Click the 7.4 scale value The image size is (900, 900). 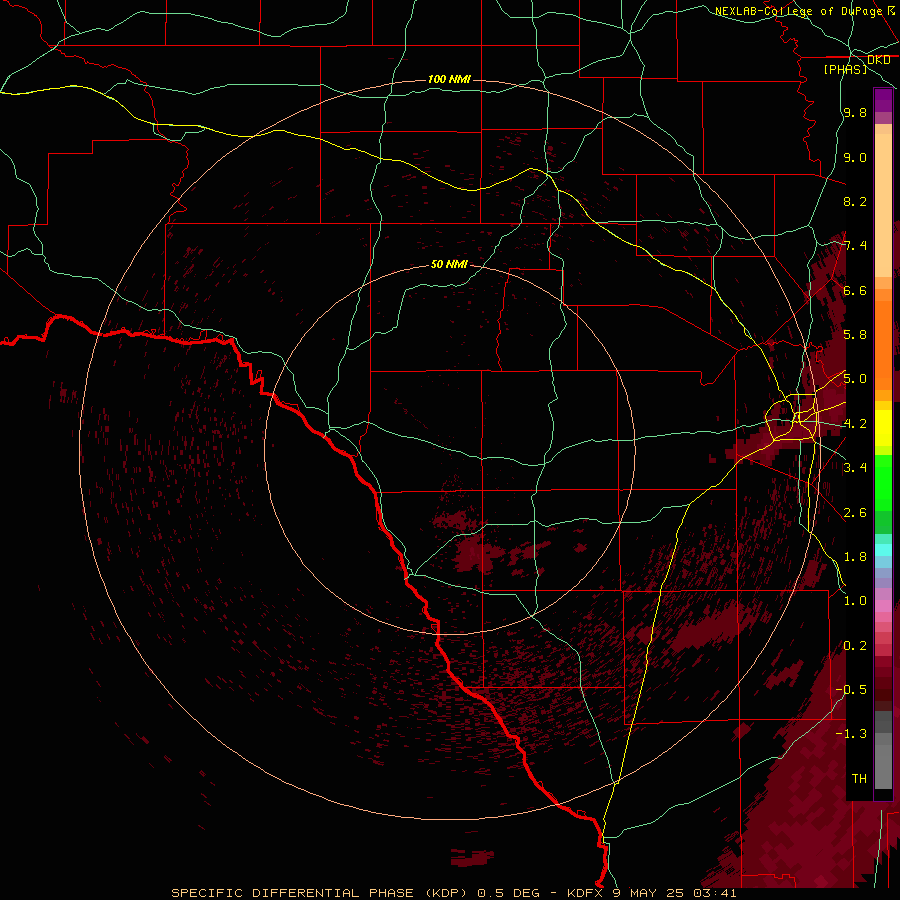coord(855,246)
